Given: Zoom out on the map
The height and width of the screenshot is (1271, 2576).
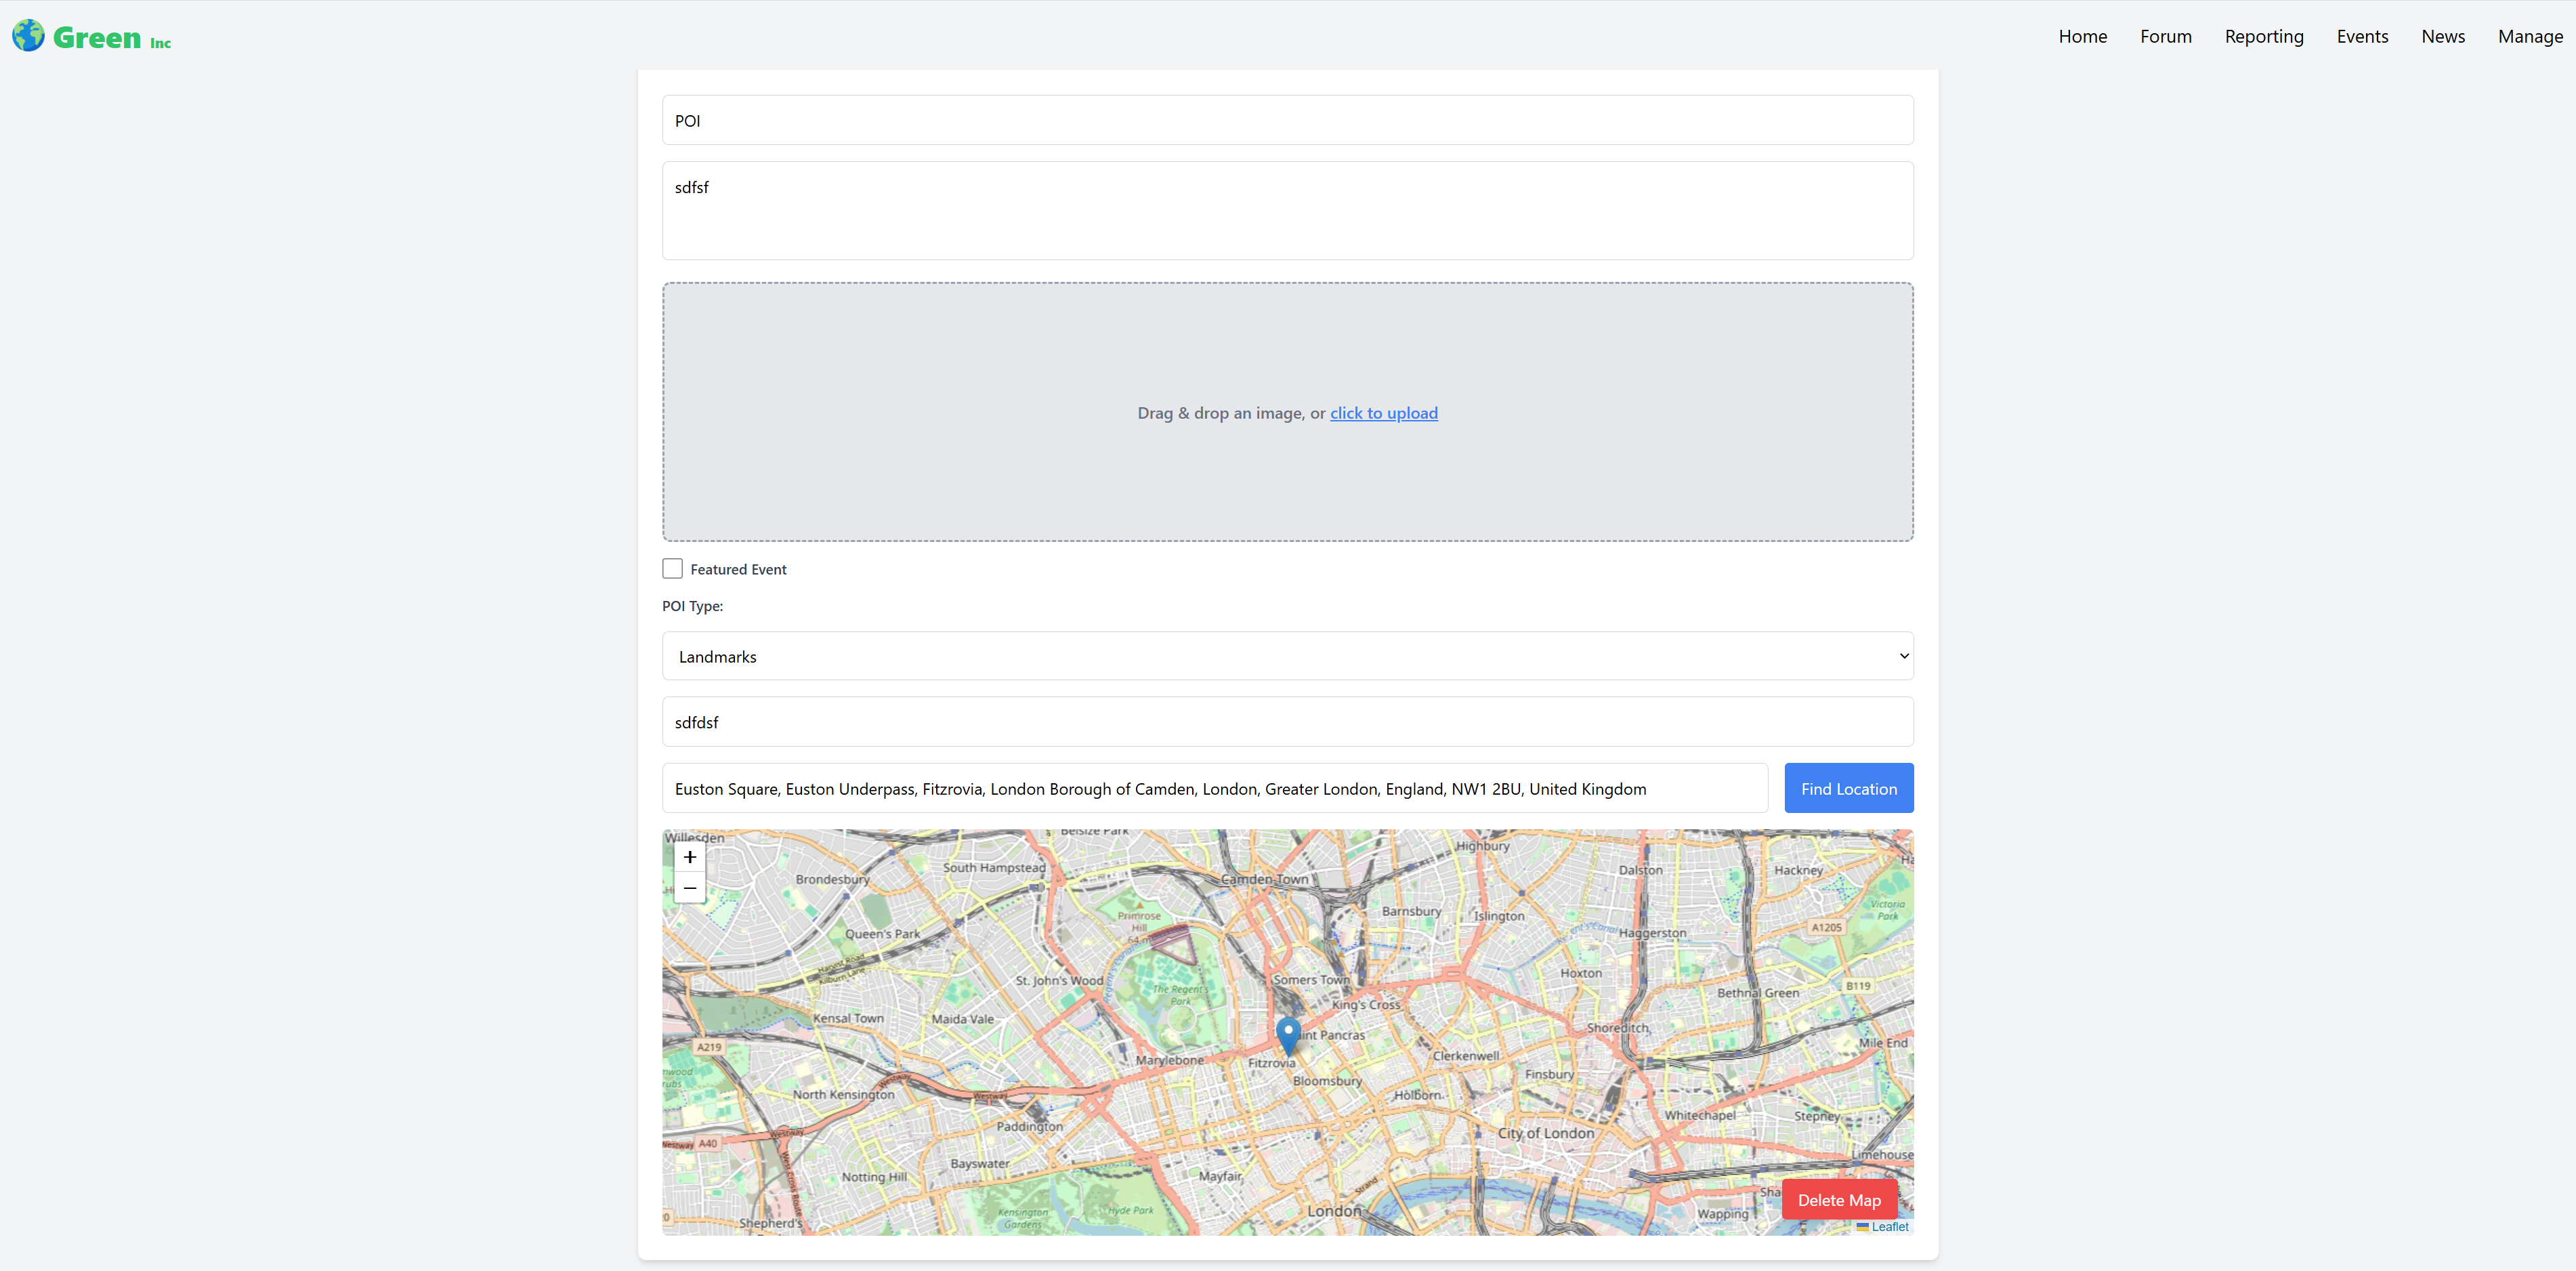Looking at the screenshot, I should click(689, 888).
